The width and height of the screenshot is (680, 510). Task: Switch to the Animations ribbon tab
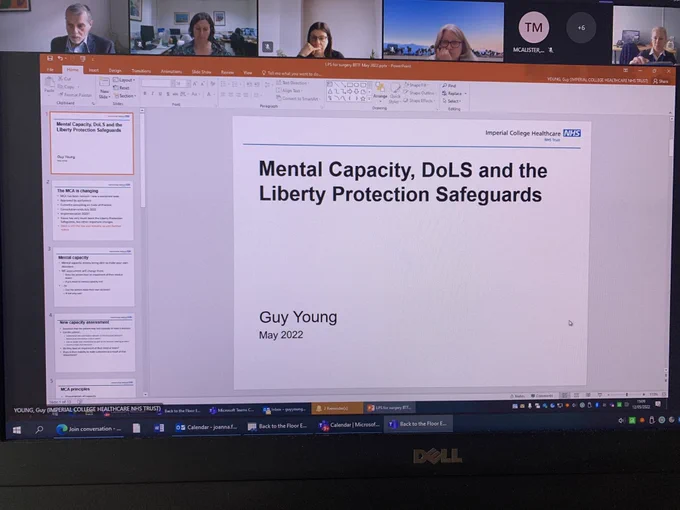click(x=171, y=71)
